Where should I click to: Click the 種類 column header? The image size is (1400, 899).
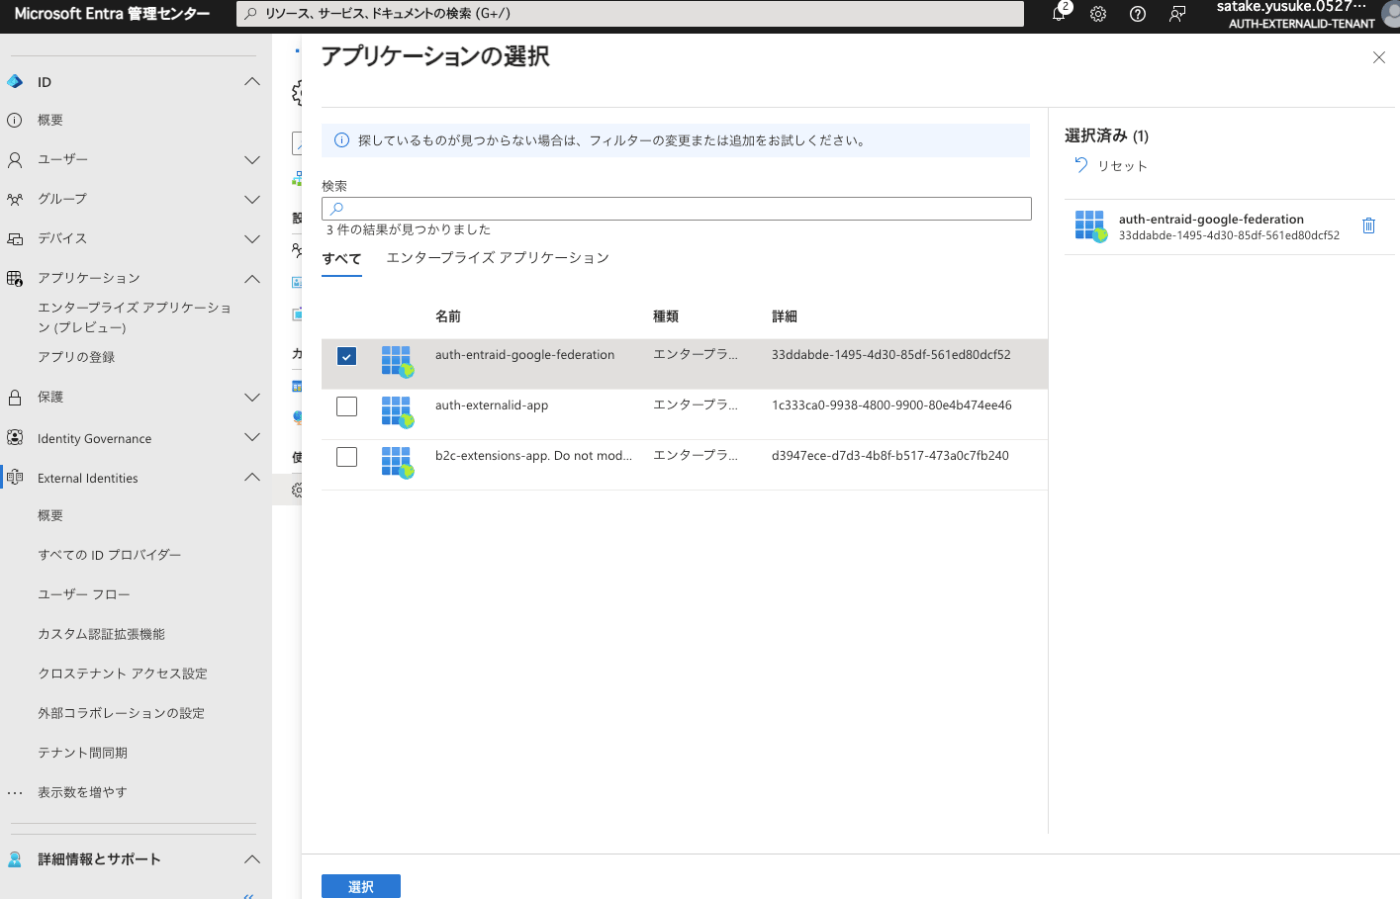(666, 316)
